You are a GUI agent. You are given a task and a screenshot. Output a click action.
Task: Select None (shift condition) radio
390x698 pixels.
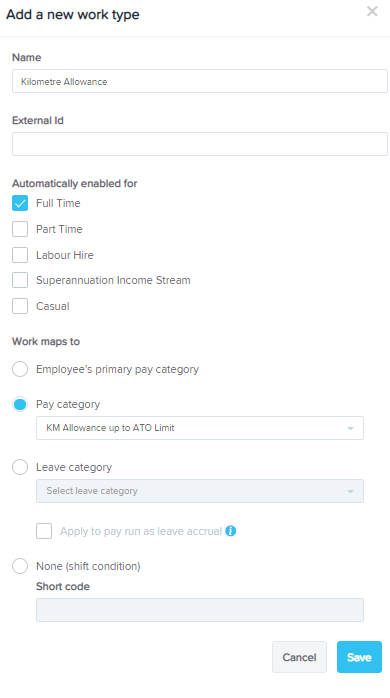20,566
